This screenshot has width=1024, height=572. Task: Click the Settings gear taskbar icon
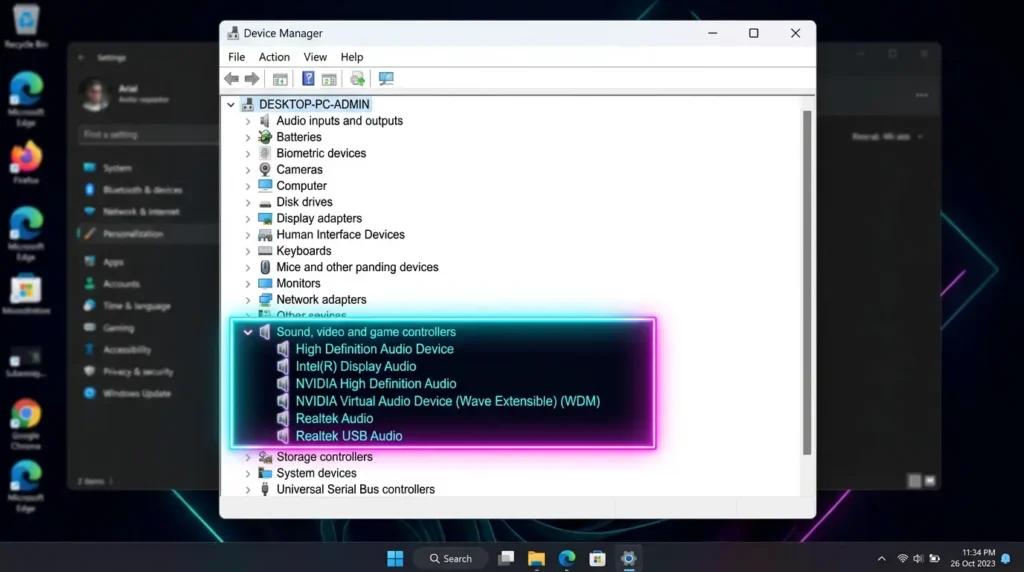[x=628, y=558]
